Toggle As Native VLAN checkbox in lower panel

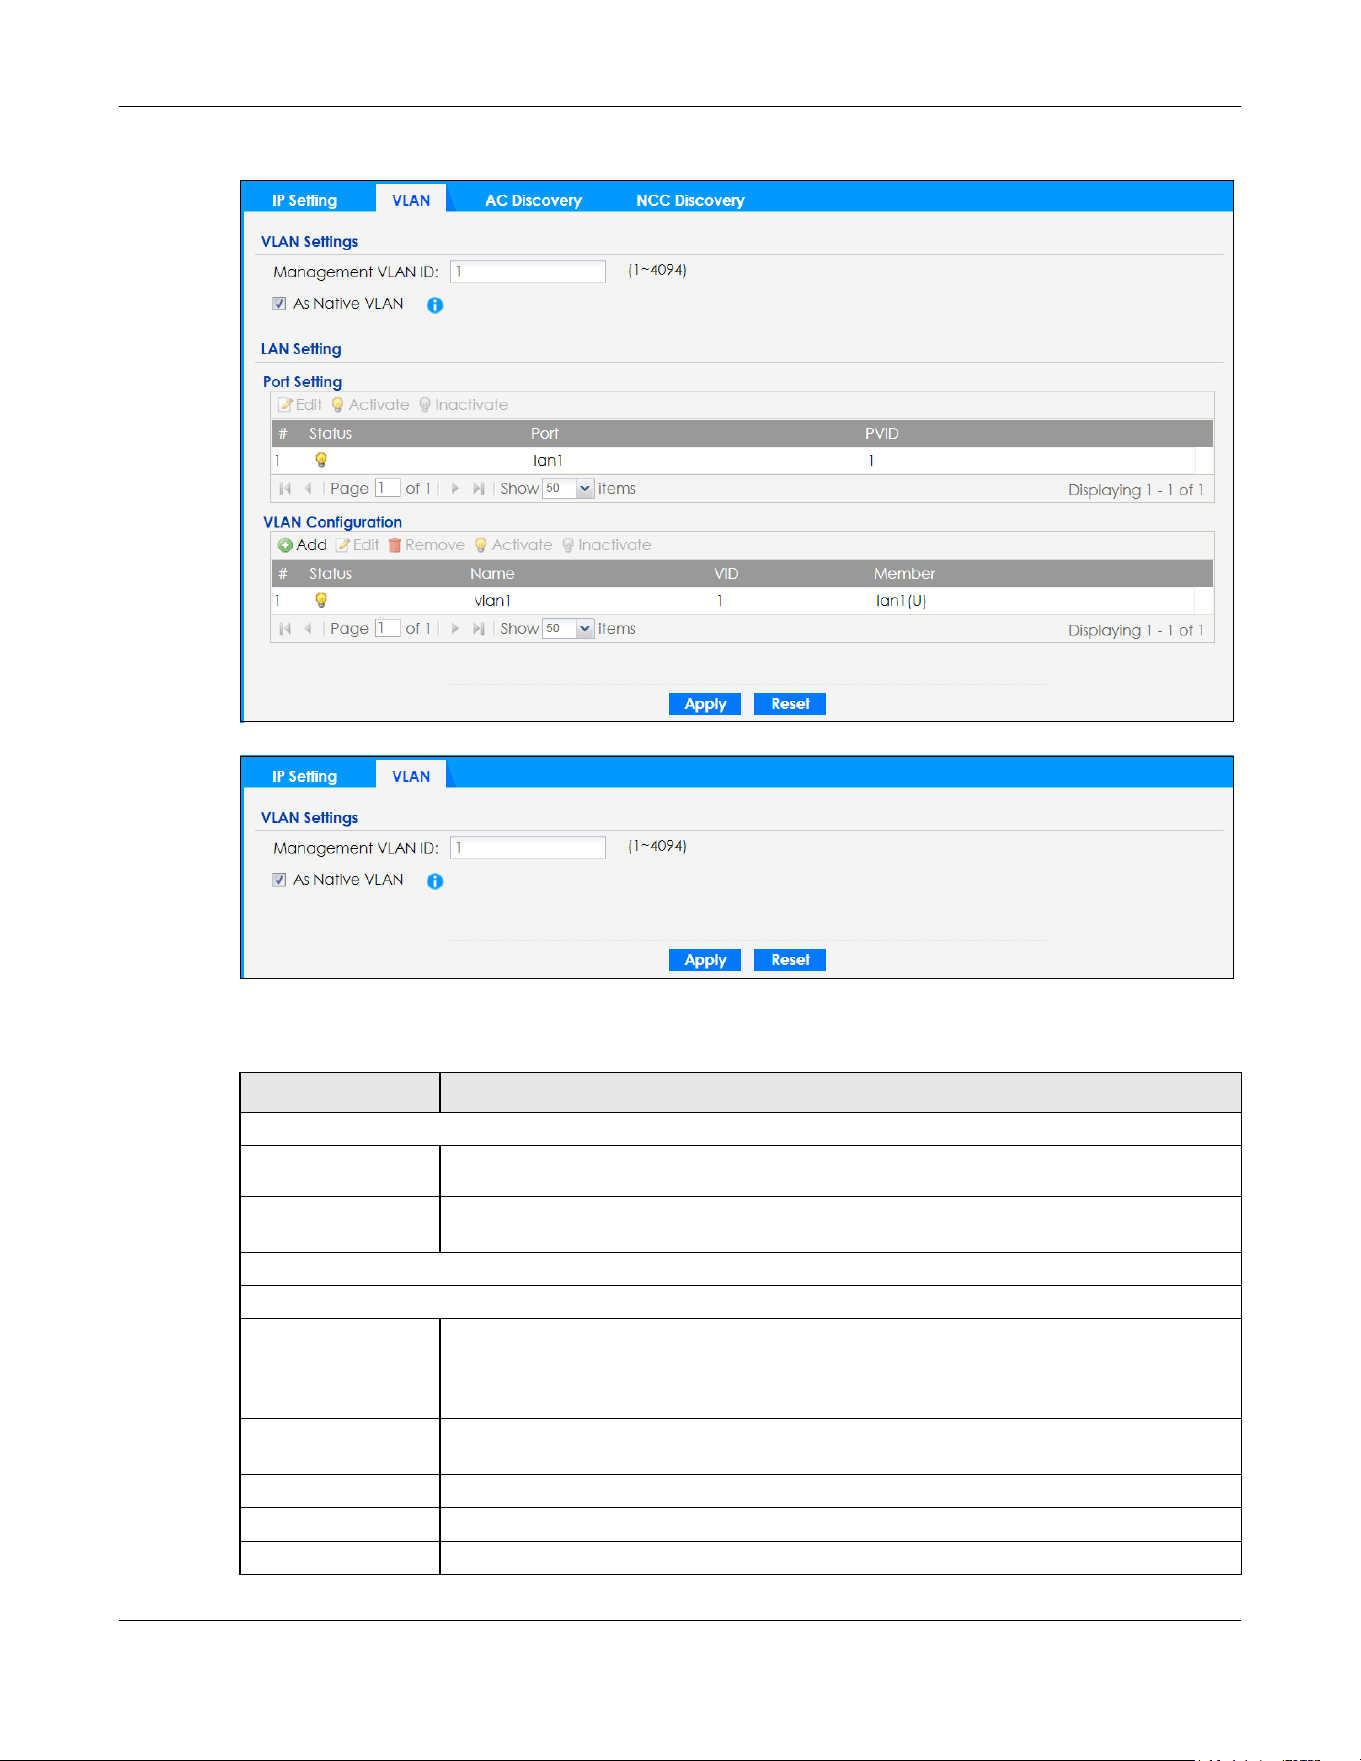click(279, 879)
